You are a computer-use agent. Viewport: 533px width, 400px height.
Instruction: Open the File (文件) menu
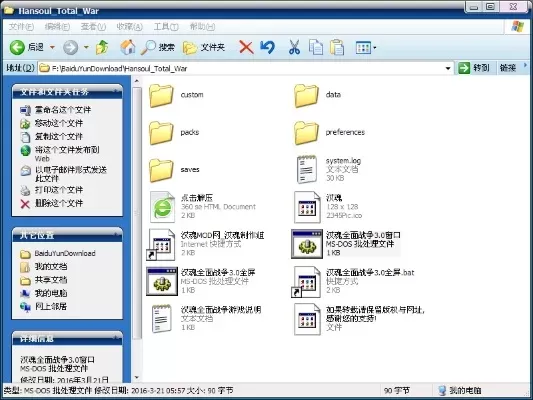[21, 27]
